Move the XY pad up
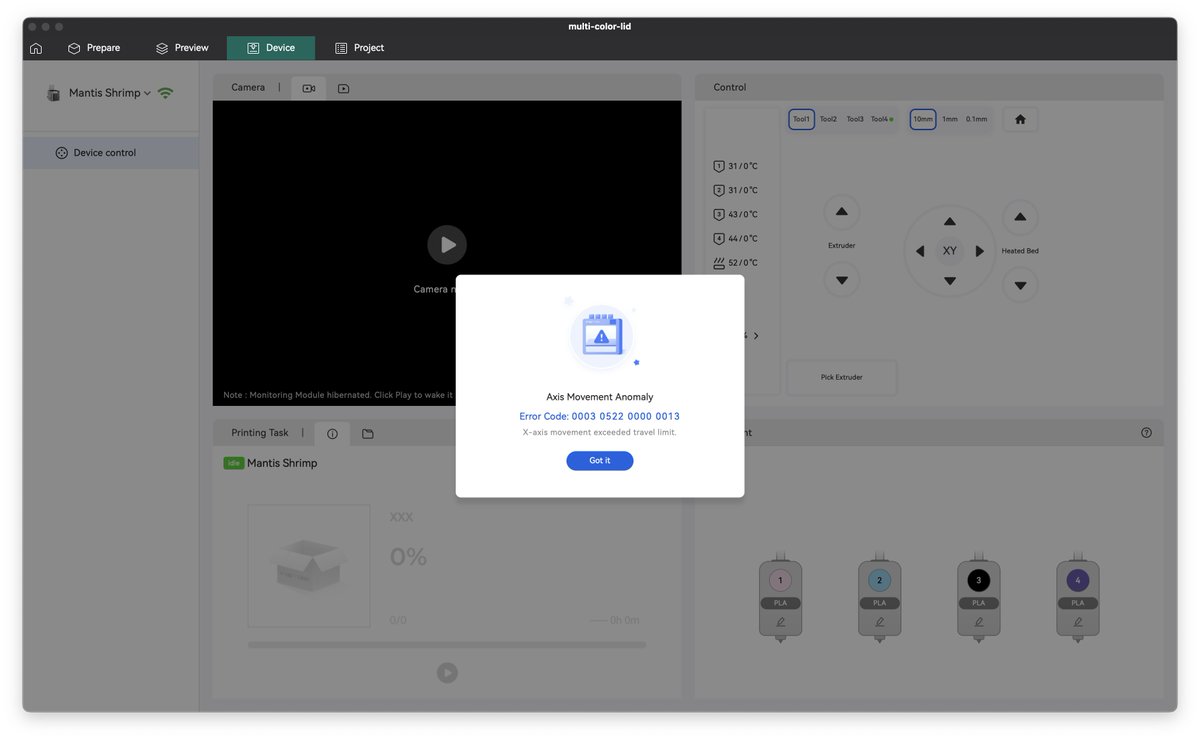 tap(950, 222)
